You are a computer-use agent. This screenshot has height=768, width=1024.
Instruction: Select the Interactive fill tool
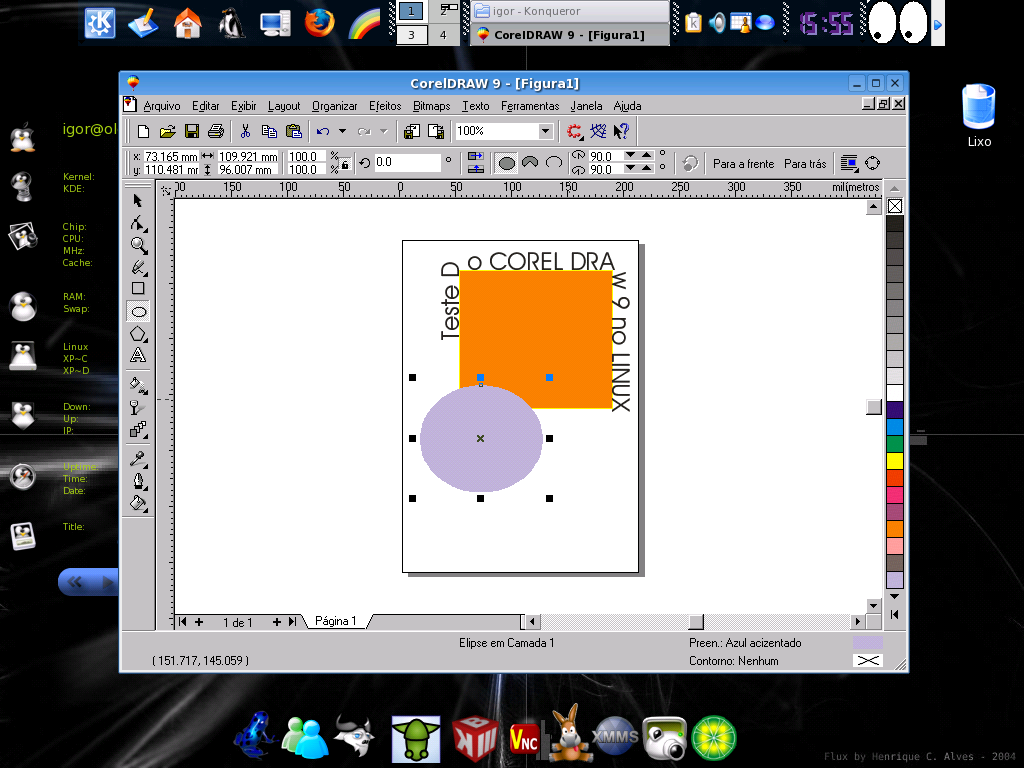pos(138,385)
